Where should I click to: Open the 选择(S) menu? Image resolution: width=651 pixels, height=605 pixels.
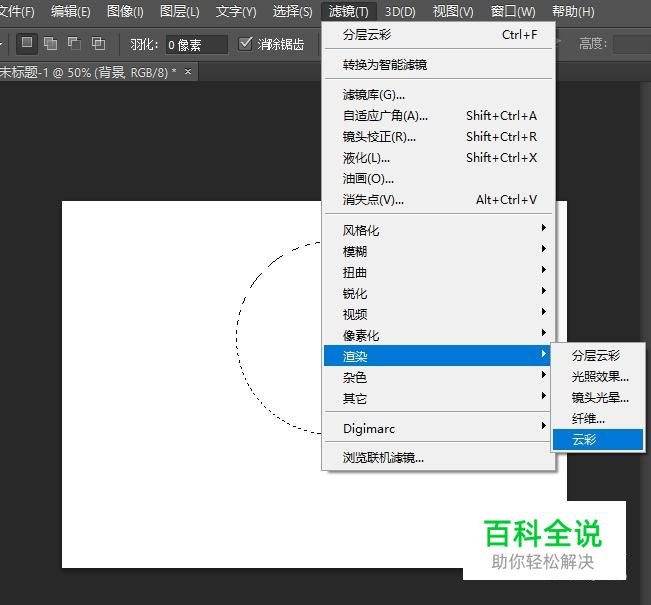tap(292, 11)
